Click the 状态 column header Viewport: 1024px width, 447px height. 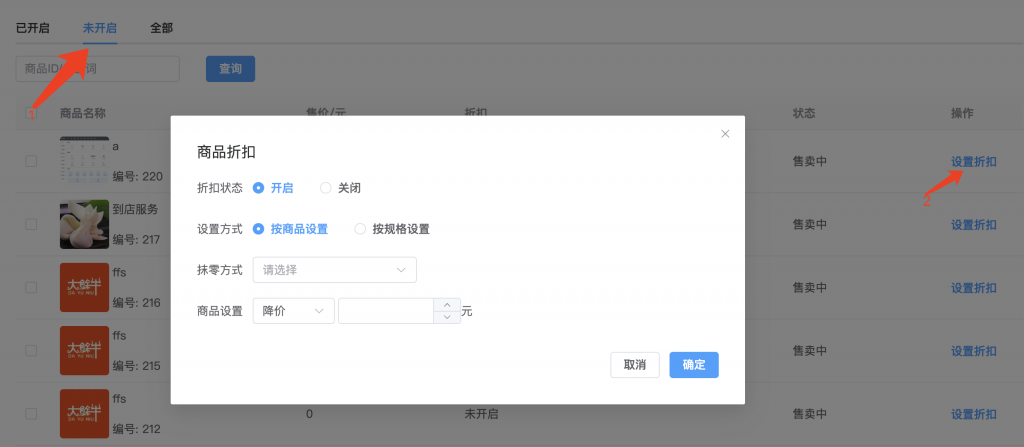(x=804, y=113)
